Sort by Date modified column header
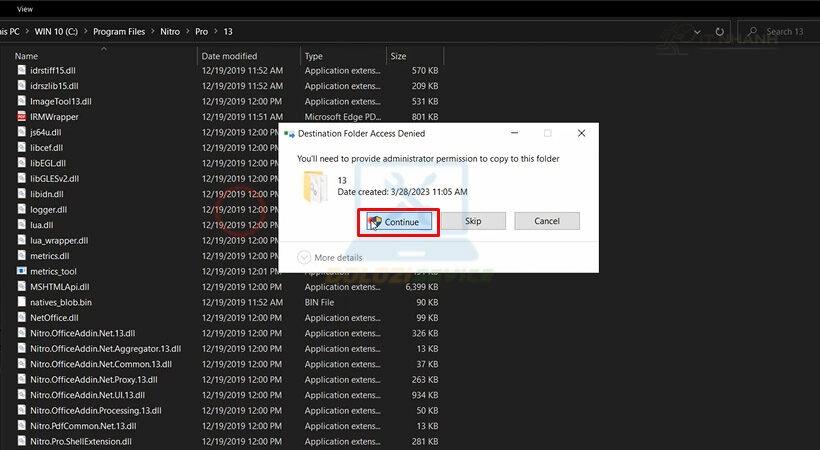The image size is (820, 450). pos(229,56)
